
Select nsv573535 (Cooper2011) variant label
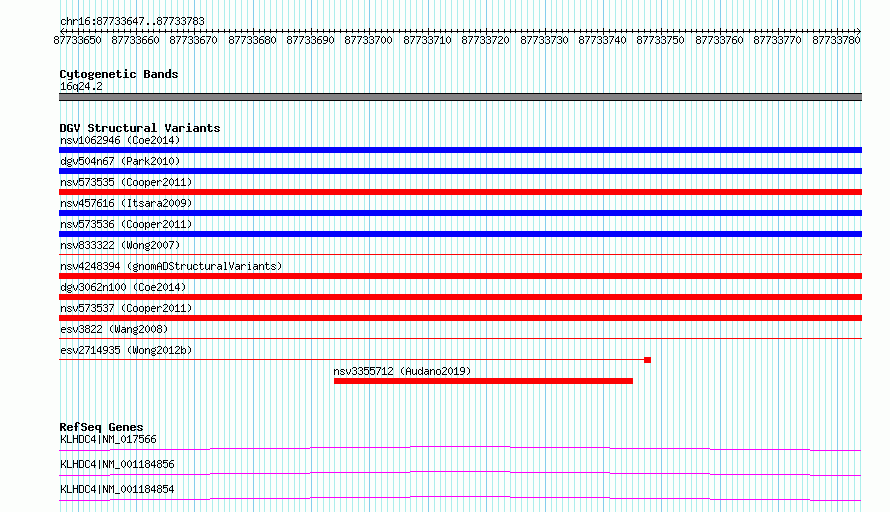126,182
